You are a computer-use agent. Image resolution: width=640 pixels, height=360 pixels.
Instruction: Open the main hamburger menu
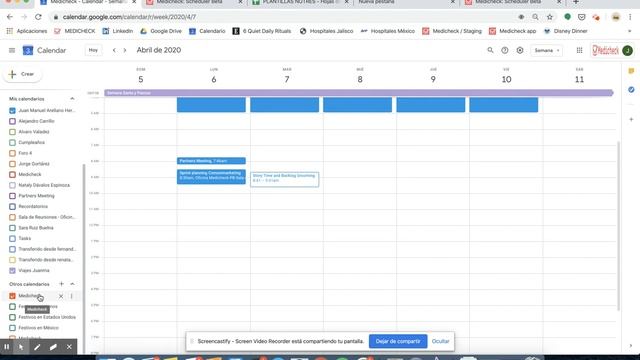click(x=12, y=50)
